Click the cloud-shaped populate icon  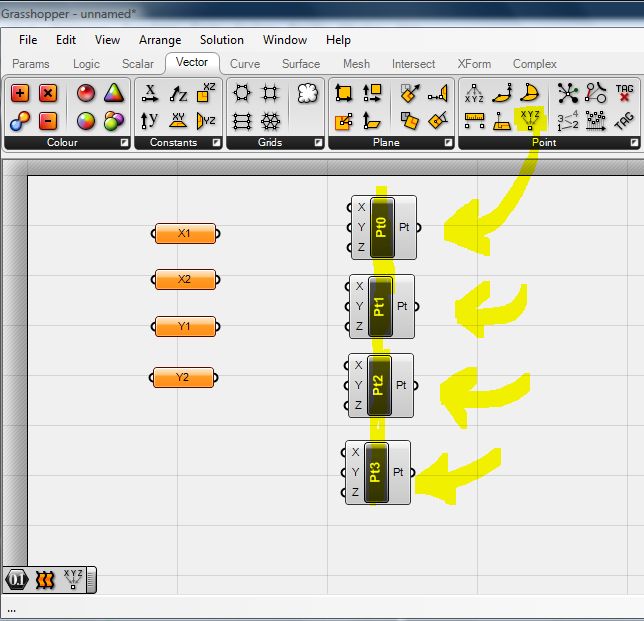tap(307, 94)
